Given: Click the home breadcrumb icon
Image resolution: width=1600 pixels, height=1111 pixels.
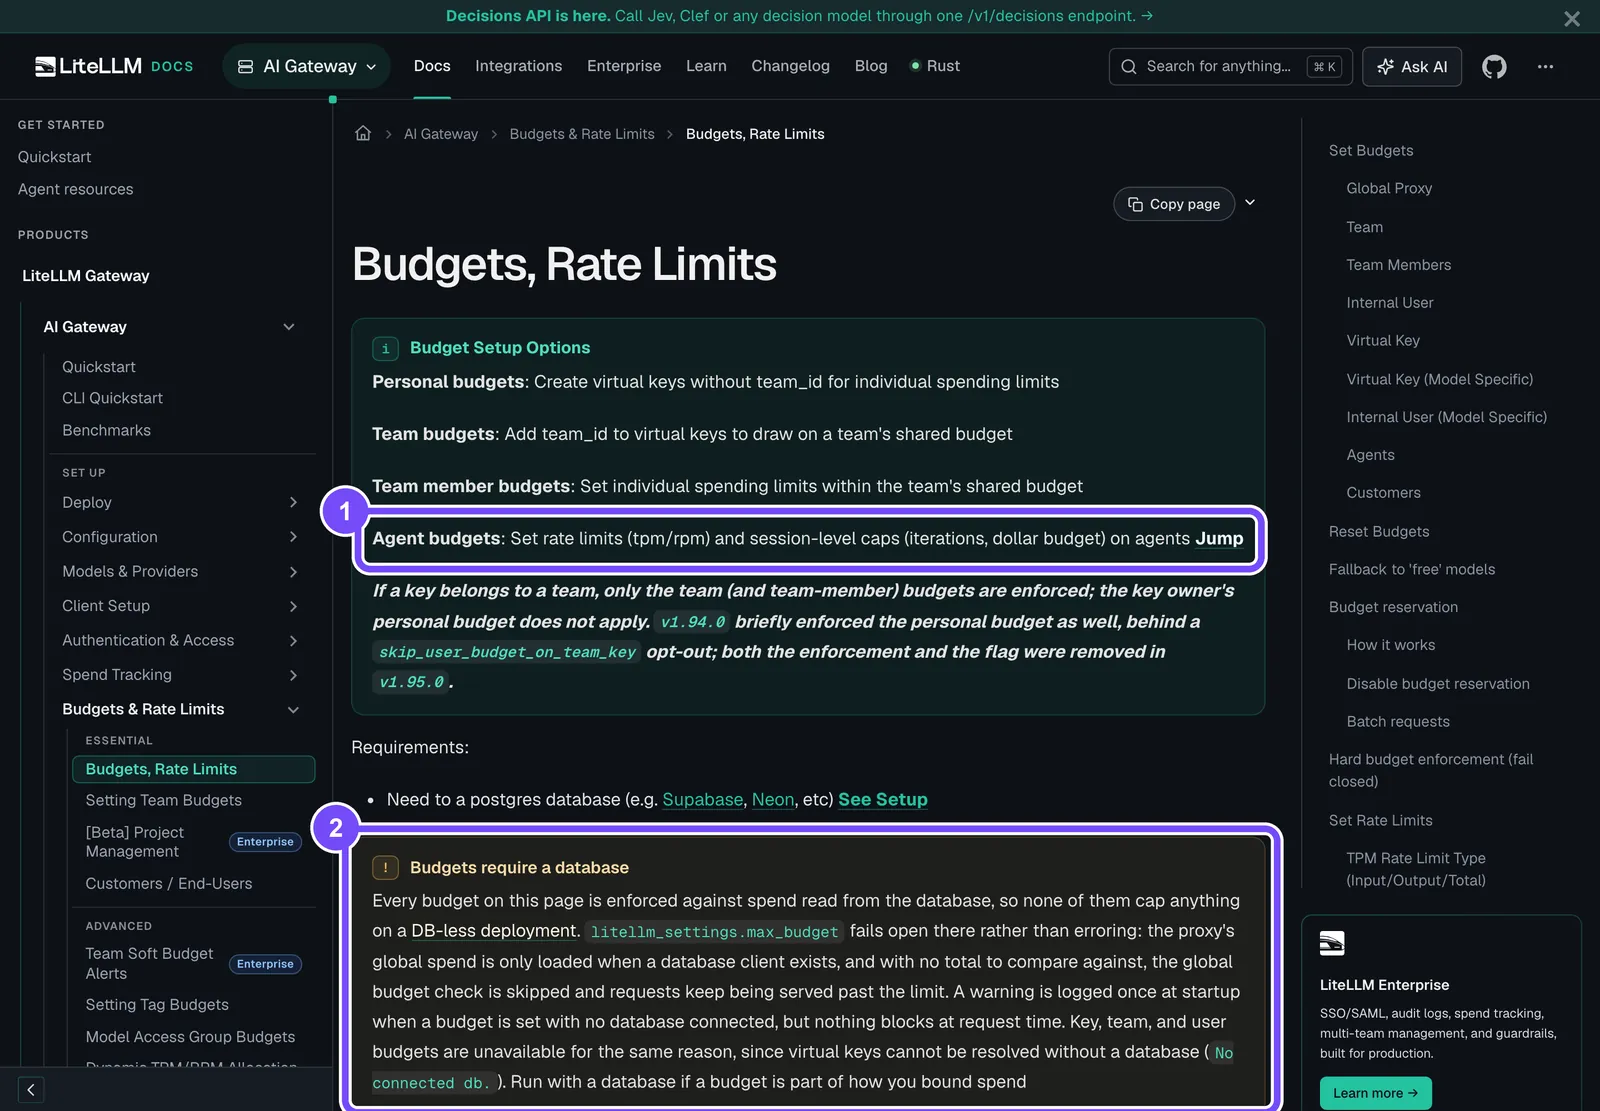Looking at the screenshot, I should point(363,133).
